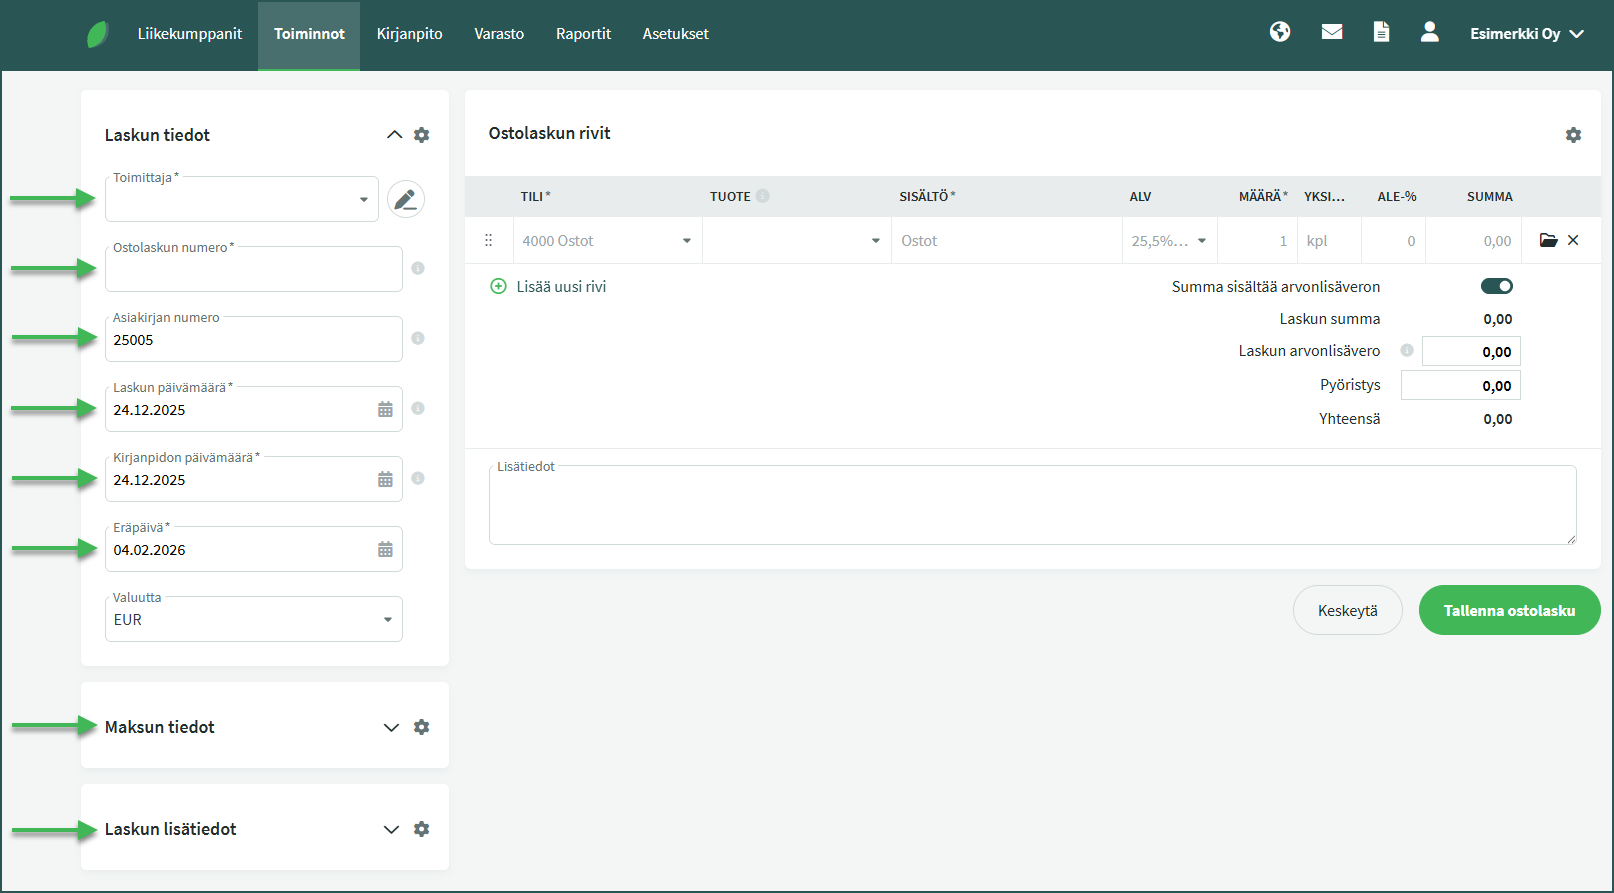This screenshot has height=893, width=1614.
Task: Open the Toimittaja dropdown
Action: pyautogui.click(x=242, y=200)
